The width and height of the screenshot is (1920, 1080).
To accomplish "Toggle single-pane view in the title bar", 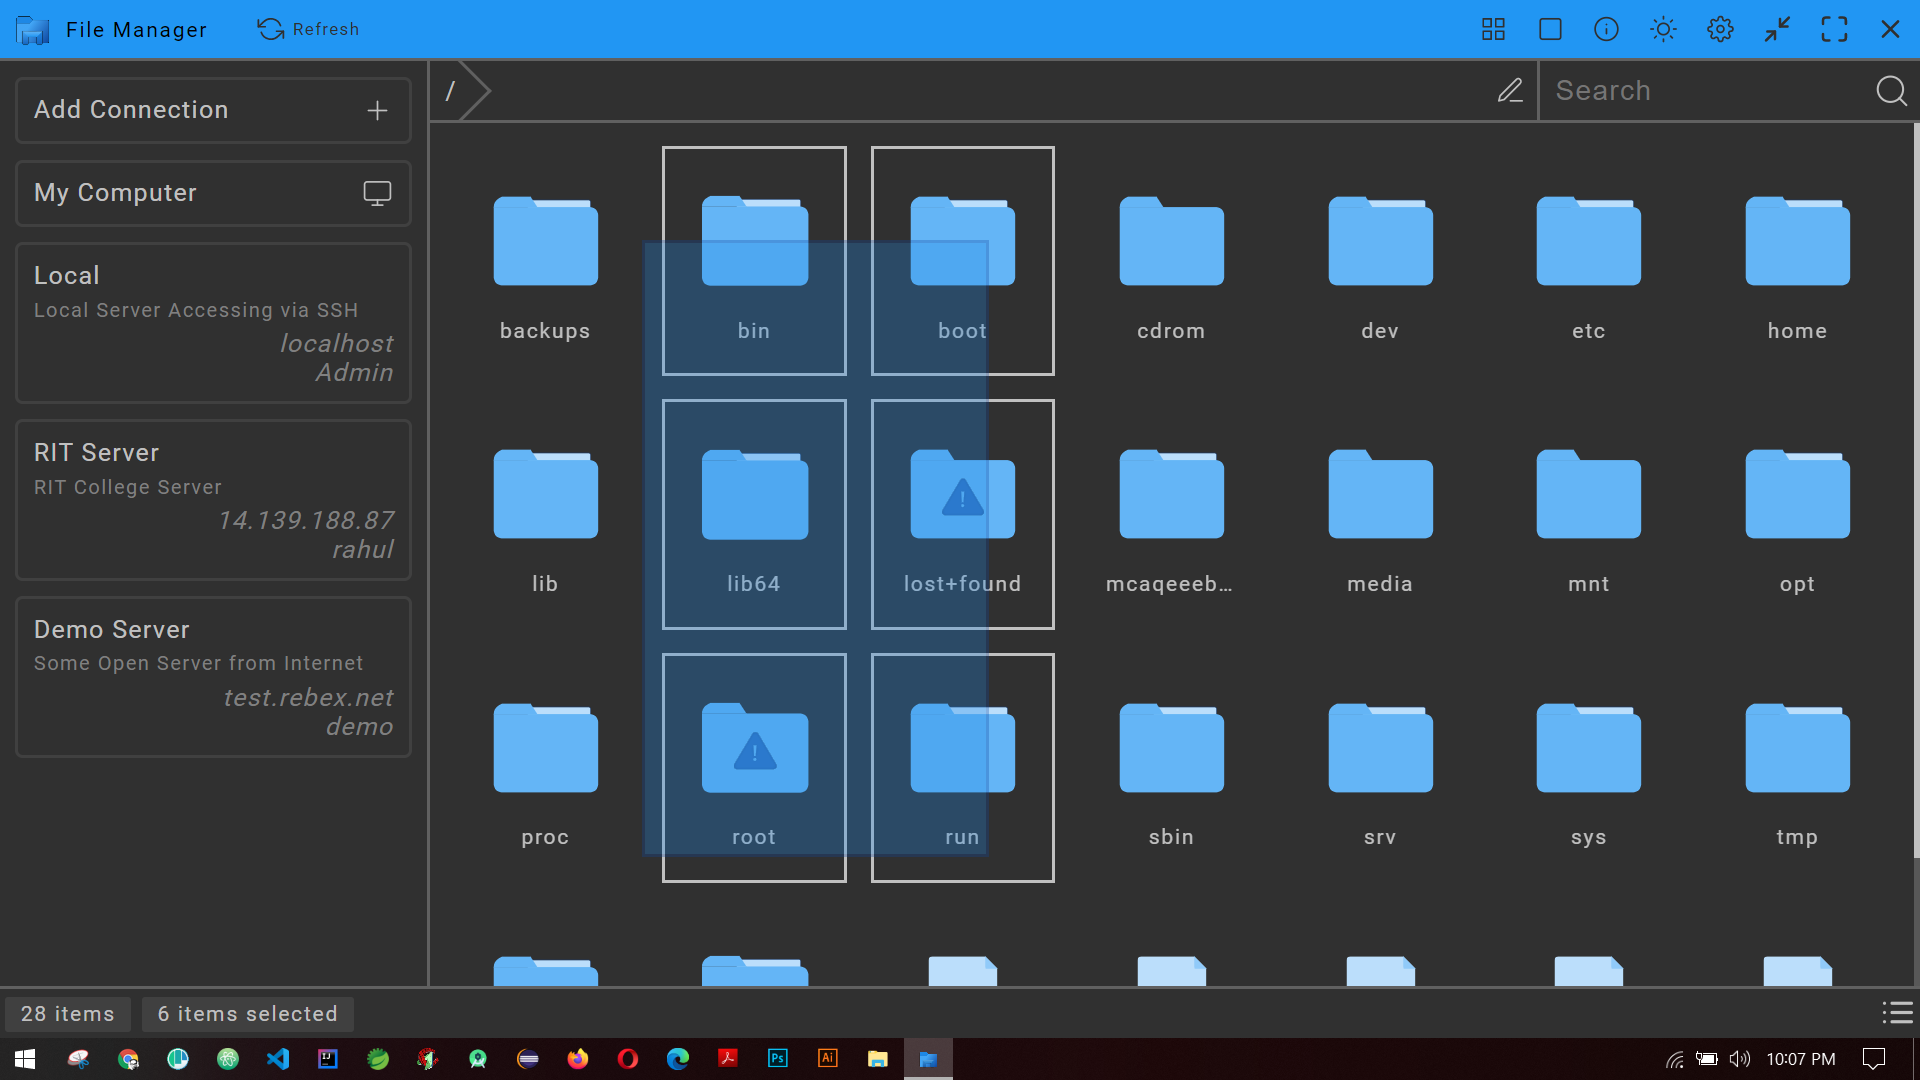I will click(x=1550, y=29).
